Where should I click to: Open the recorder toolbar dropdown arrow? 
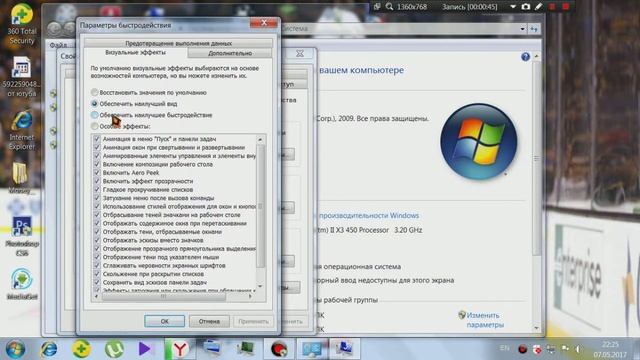pyautogui.click(x=513, y=7)
